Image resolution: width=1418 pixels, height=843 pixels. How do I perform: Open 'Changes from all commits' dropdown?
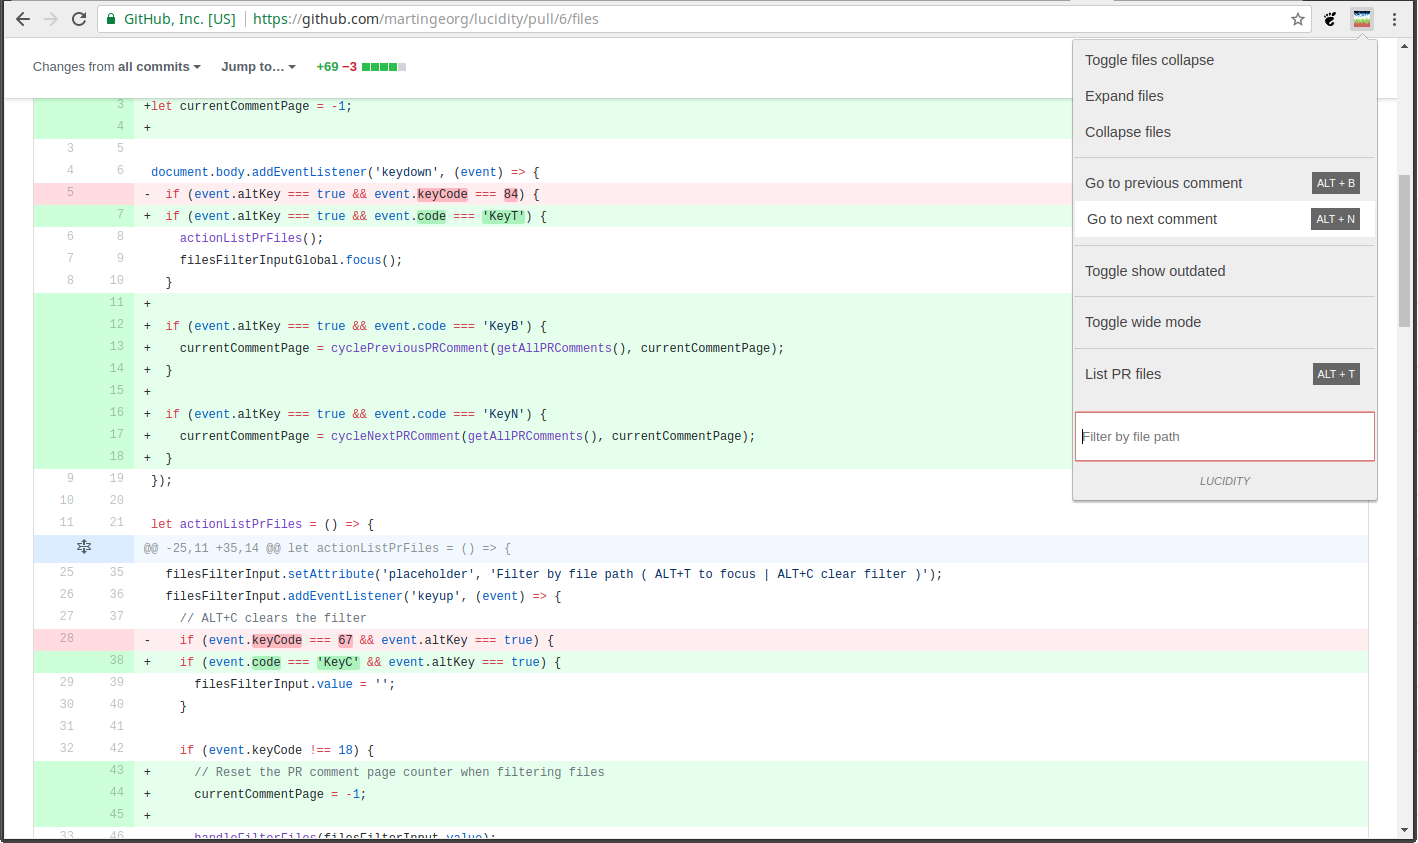(116, 67)
